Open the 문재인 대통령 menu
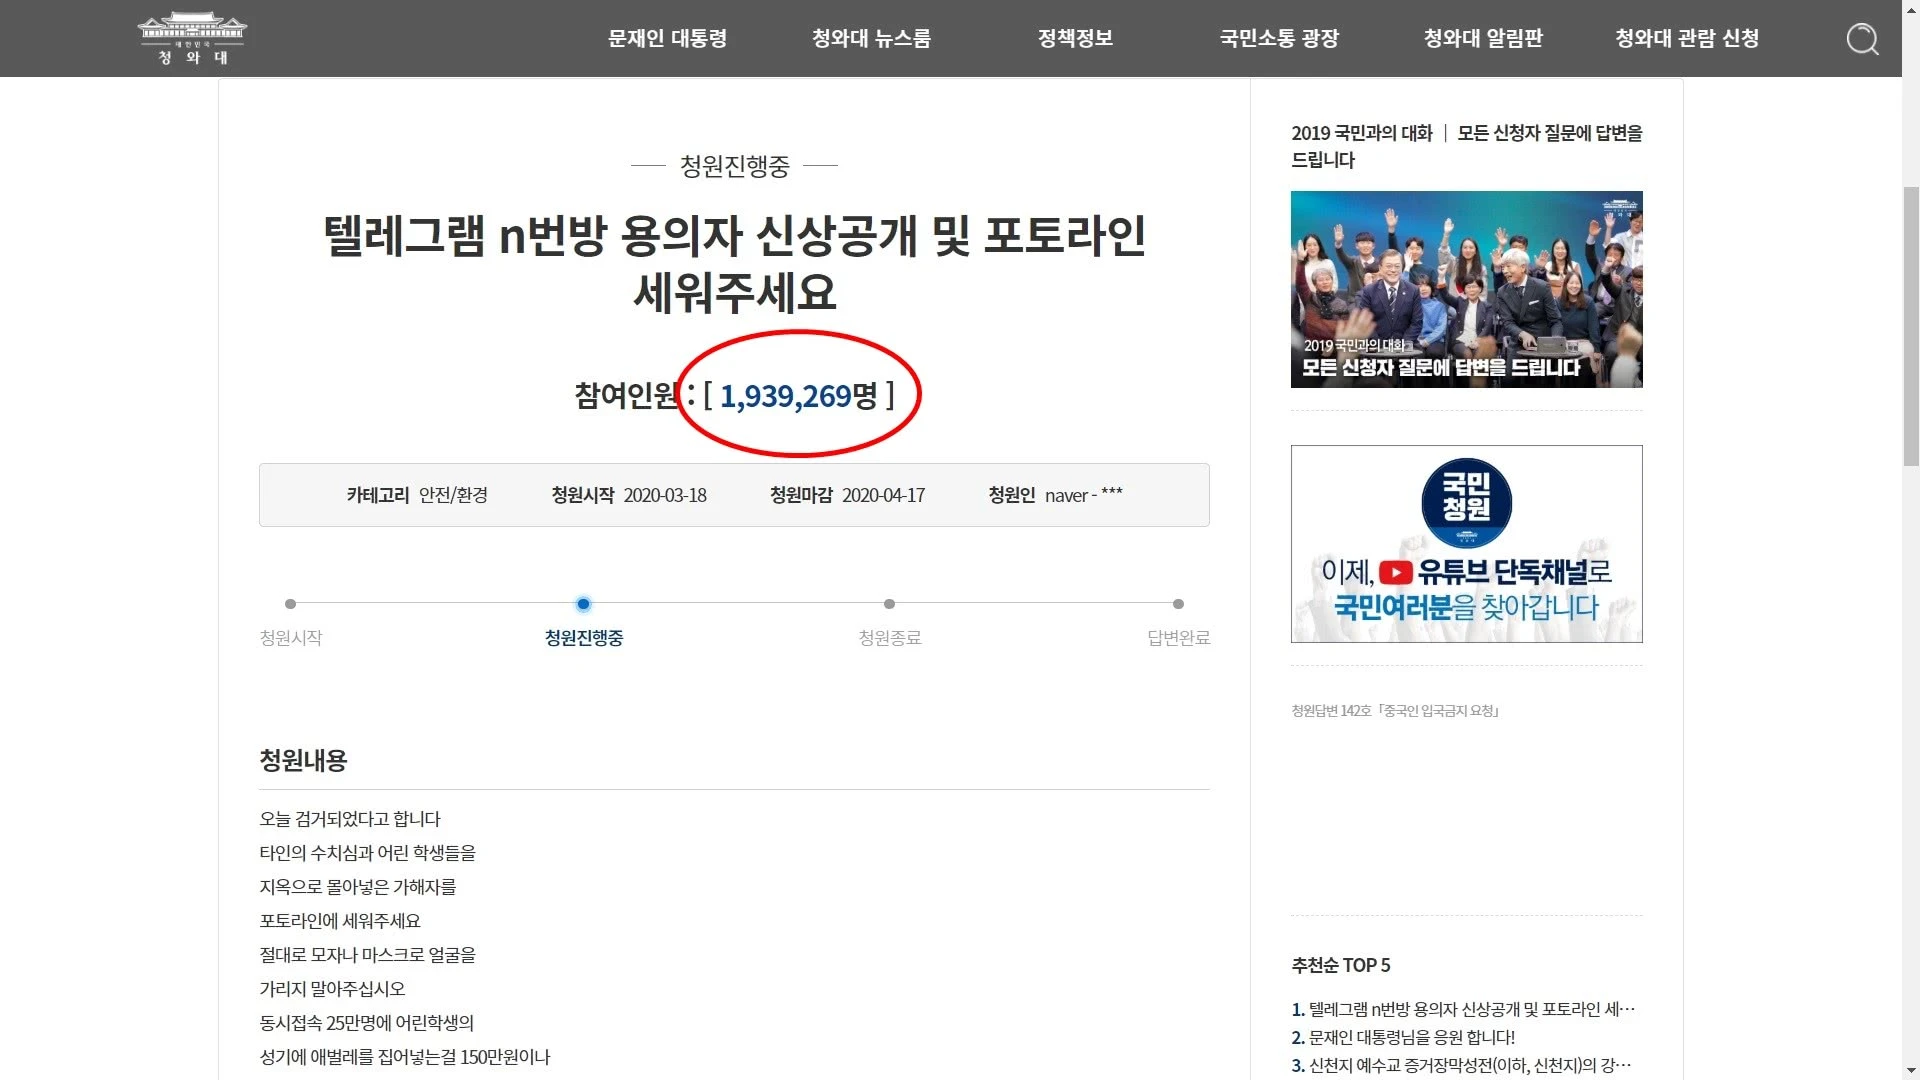 [x=667, y=38]
